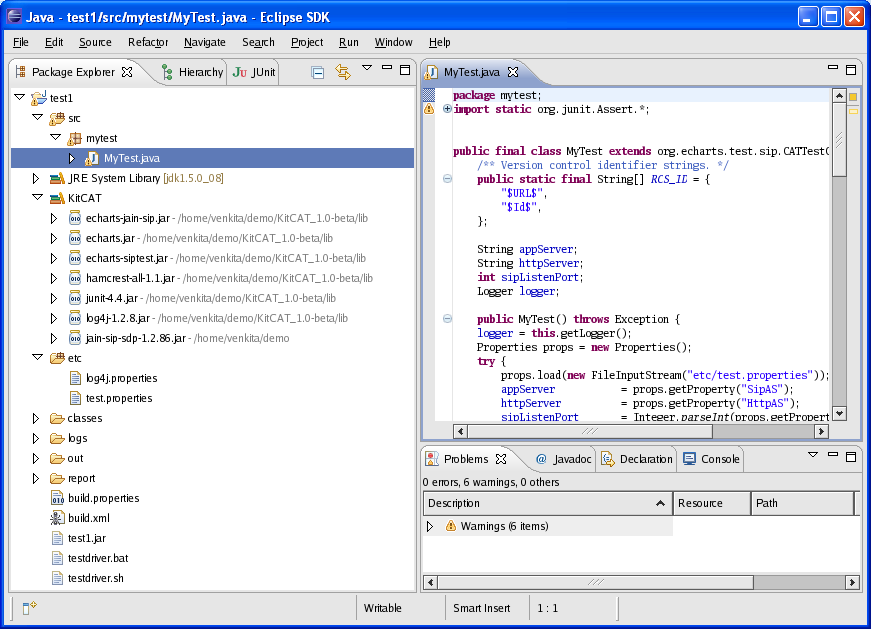Screen dimensions: 871x629
Task: Click editor horizontal scrollbar right arrow
Action: [x=822, y=431]
